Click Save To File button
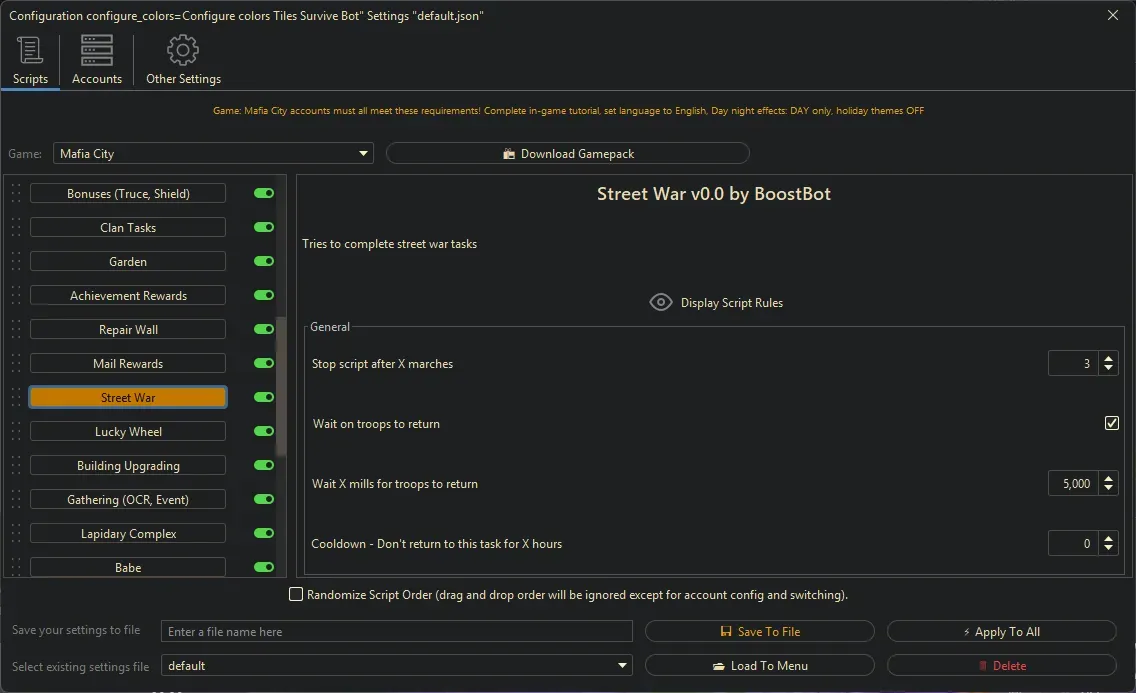 tap(760, 632)
